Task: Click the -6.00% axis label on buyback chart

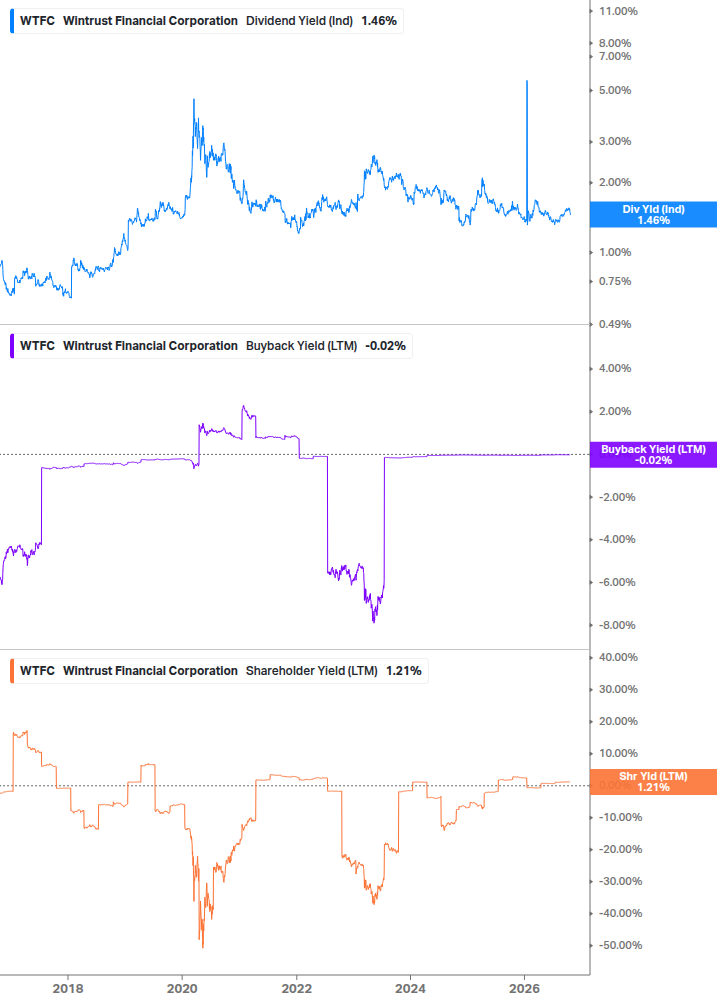Action: [x=617, y=583]
